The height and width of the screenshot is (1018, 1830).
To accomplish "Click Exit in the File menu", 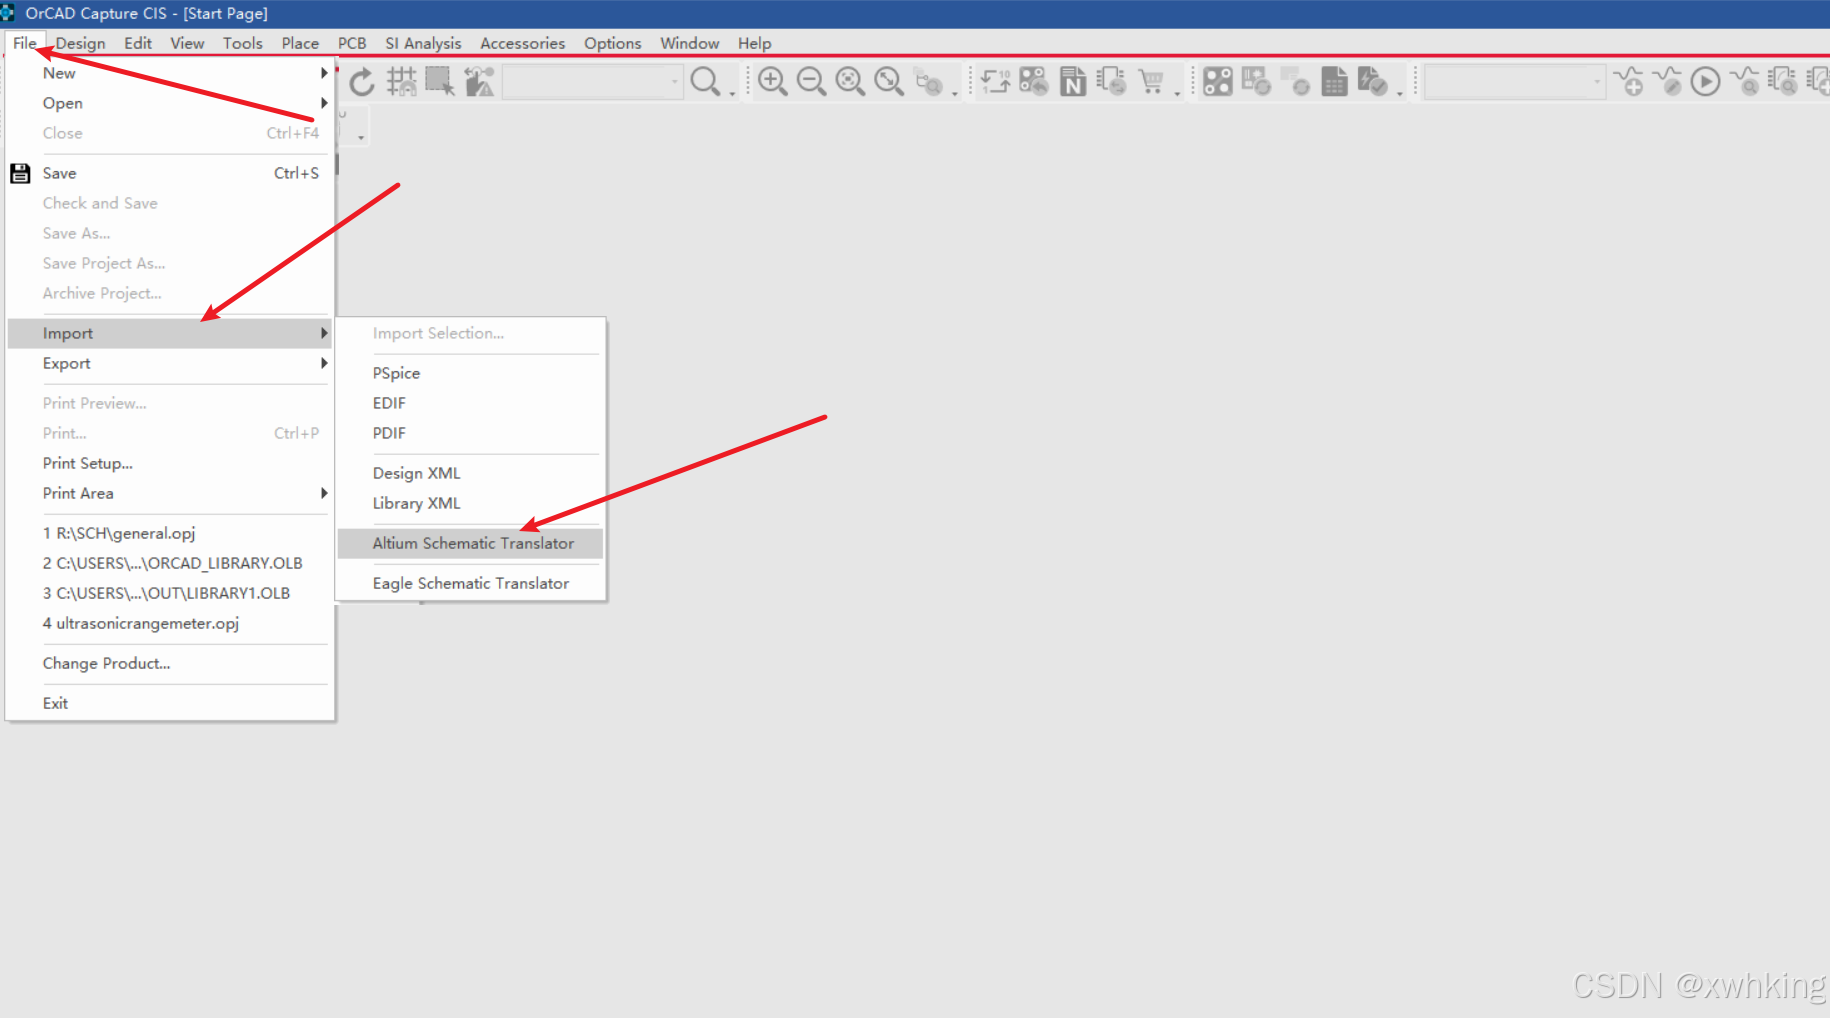I will point(170,703).
